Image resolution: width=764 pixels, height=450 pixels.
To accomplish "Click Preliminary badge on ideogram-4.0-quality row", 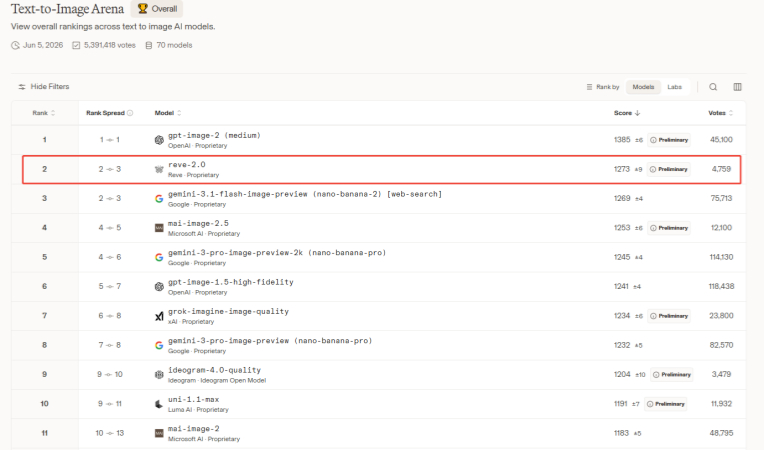I will tap(672, 375).
